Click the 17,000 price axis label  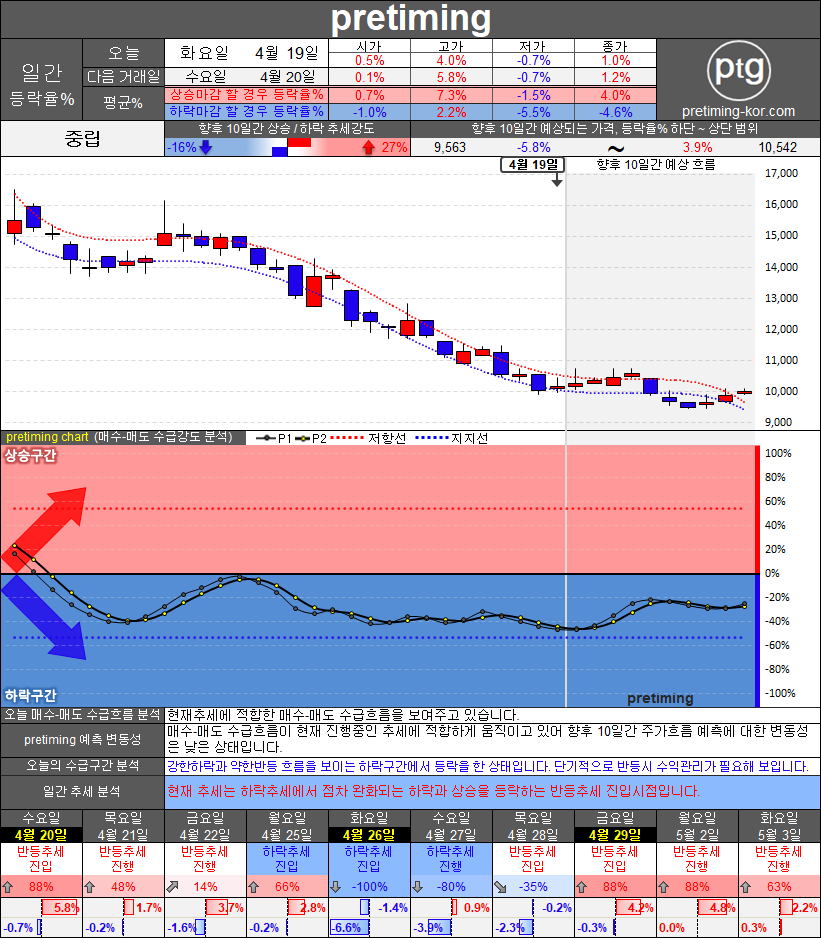(x=782, y=173)
